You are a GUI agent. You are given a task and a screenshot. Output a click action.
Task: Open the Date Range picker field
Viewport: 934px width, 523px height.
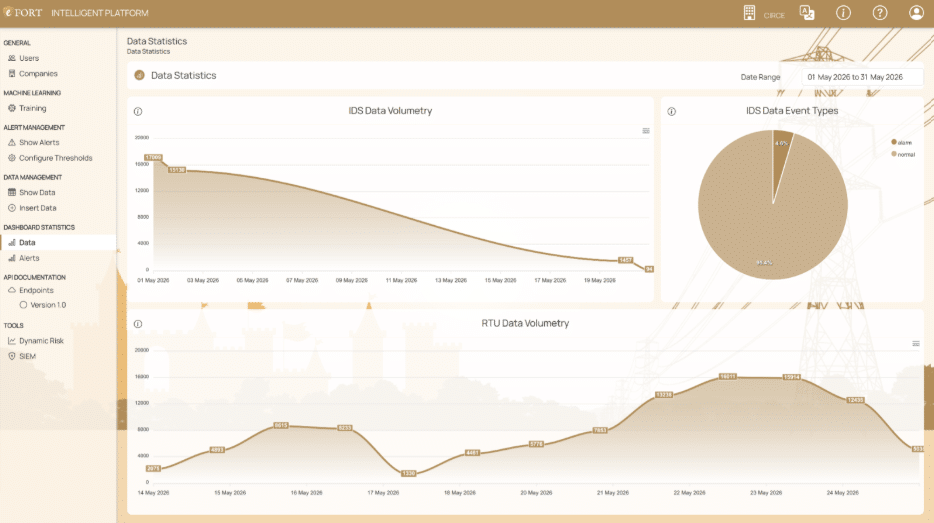862,77
